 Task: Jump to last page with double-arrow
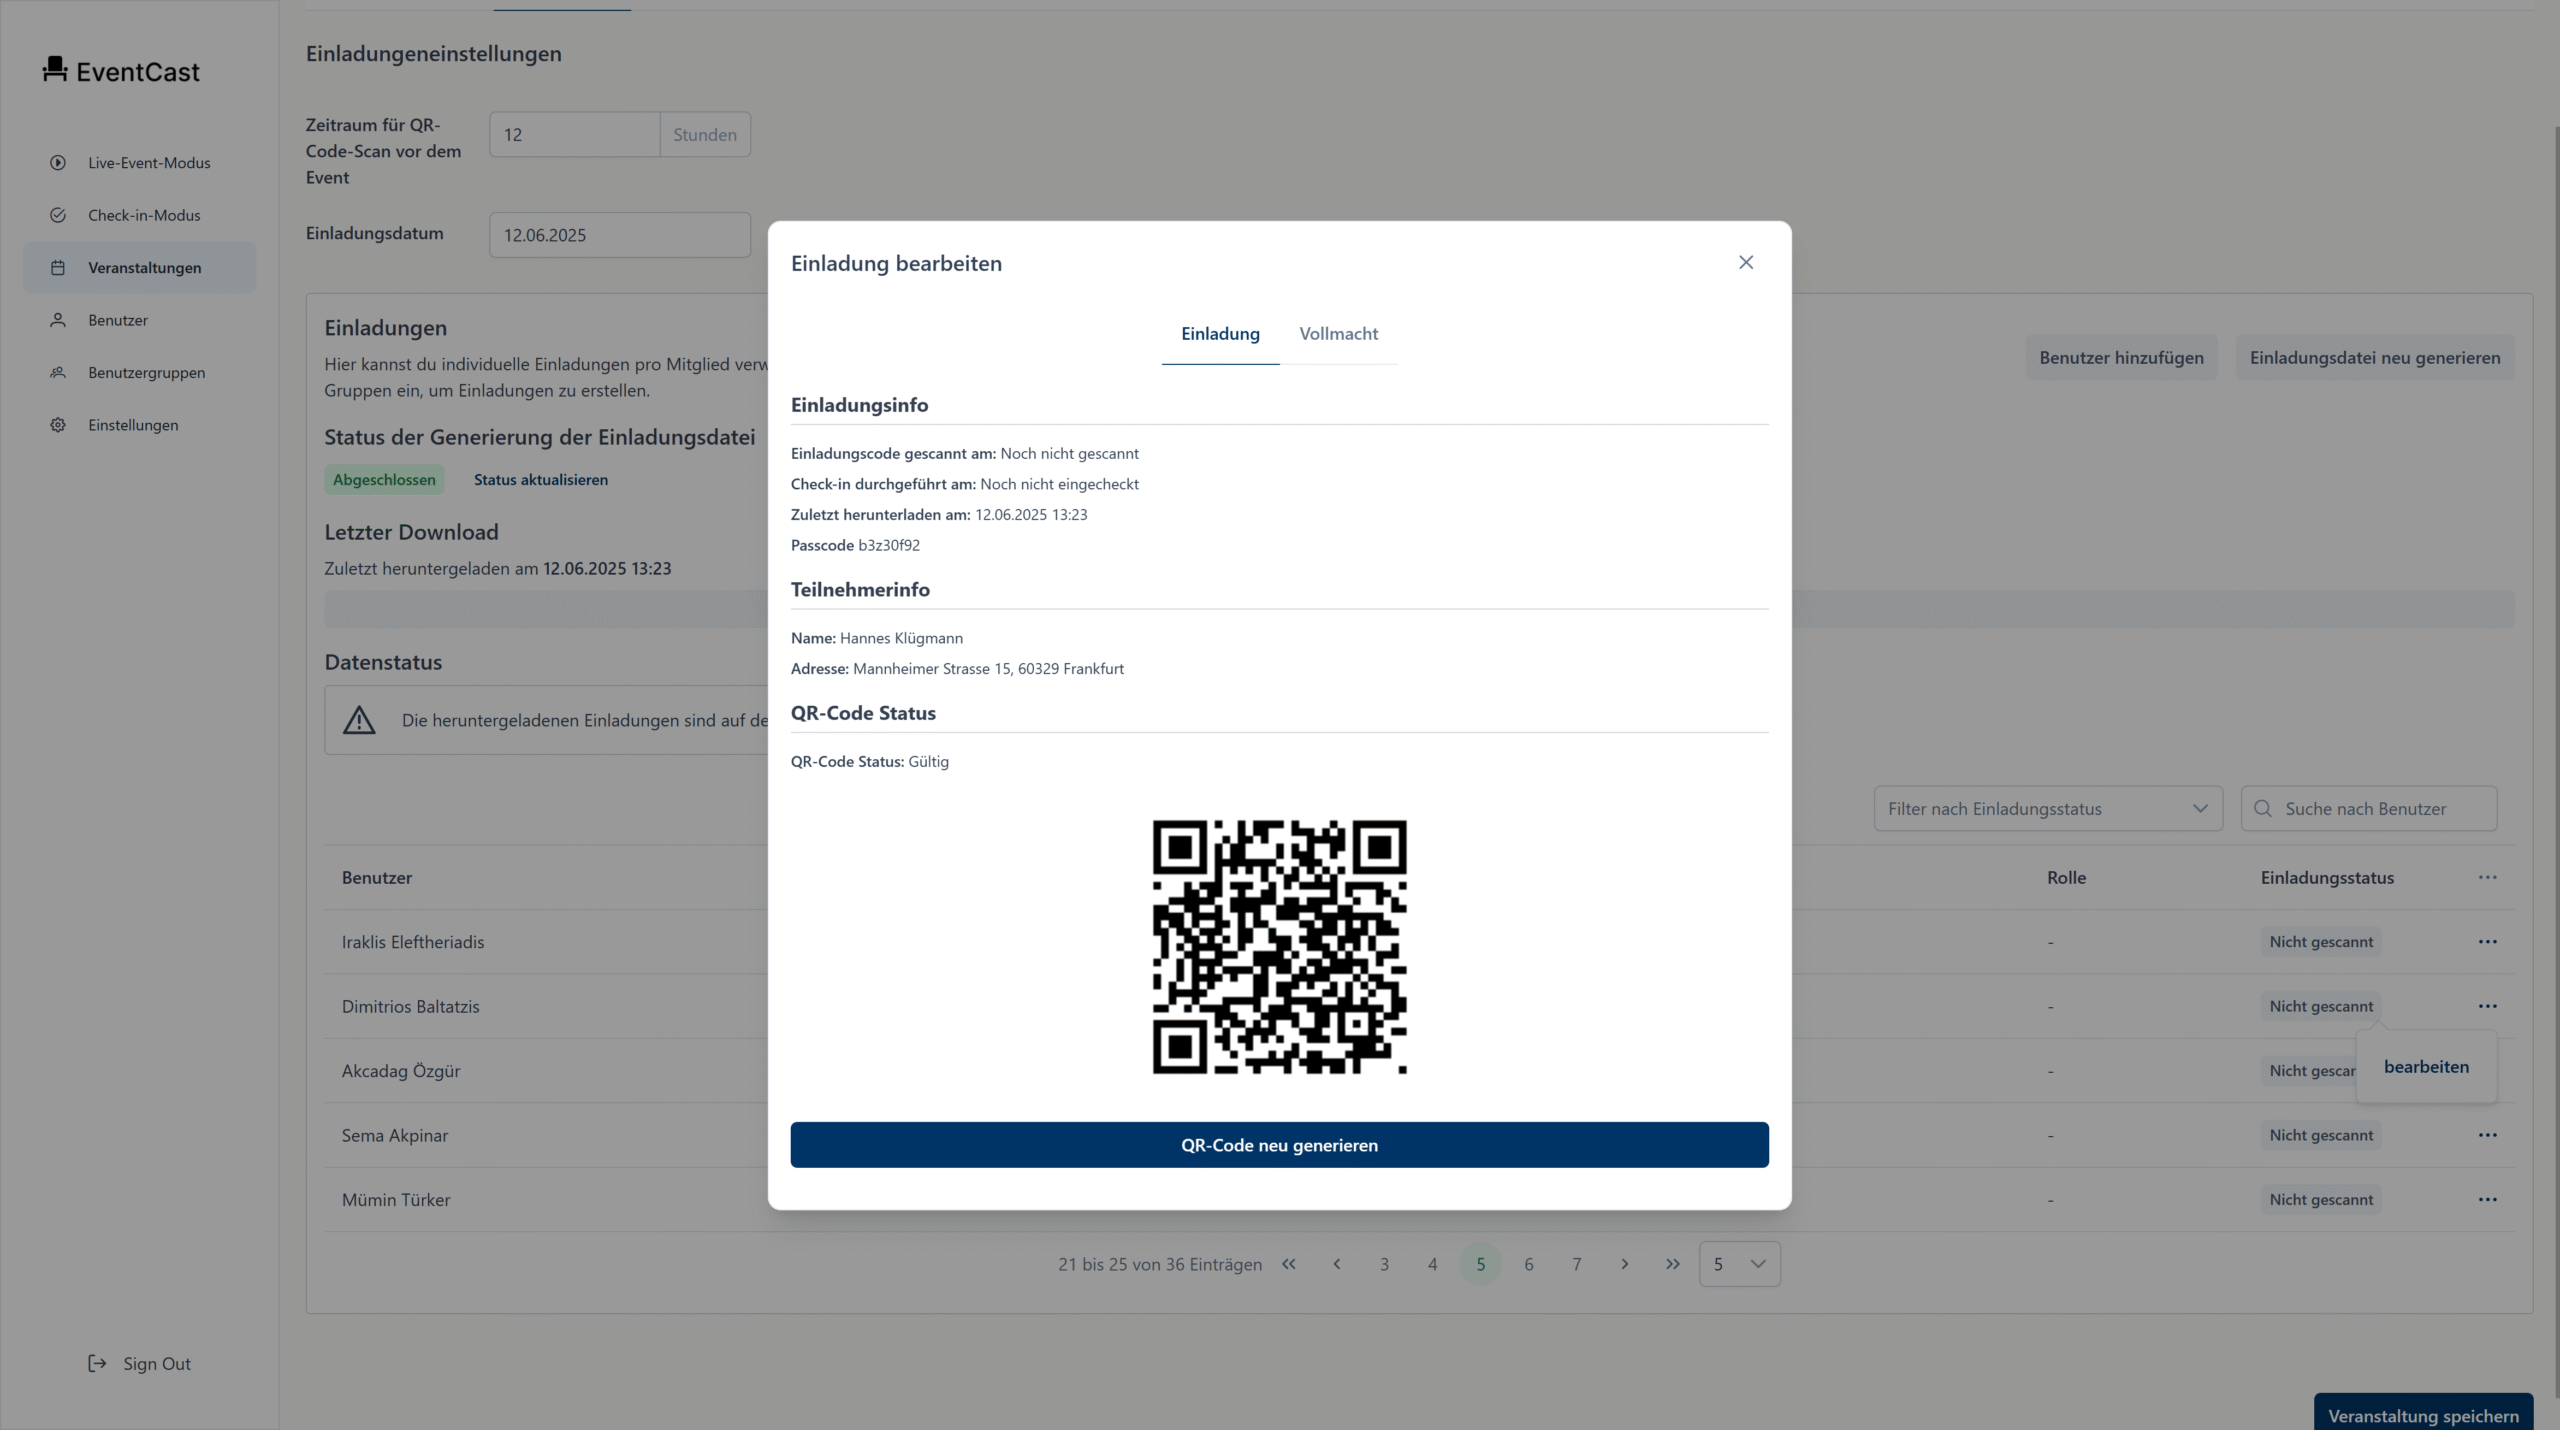click(1673, 1264)
